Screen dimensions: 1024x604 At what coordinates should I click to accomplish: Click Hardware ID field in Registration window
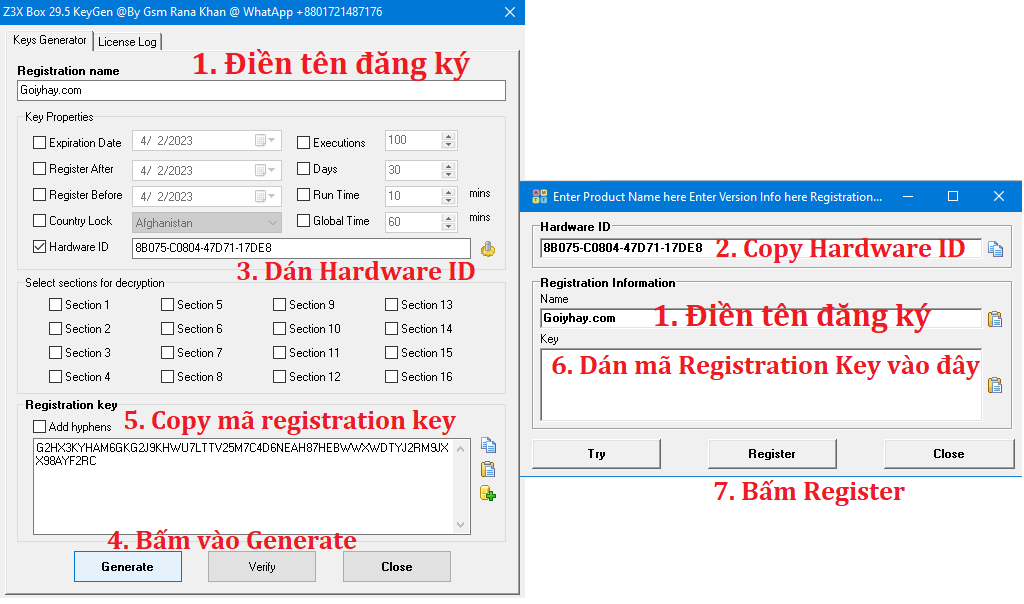click(761, 248)
